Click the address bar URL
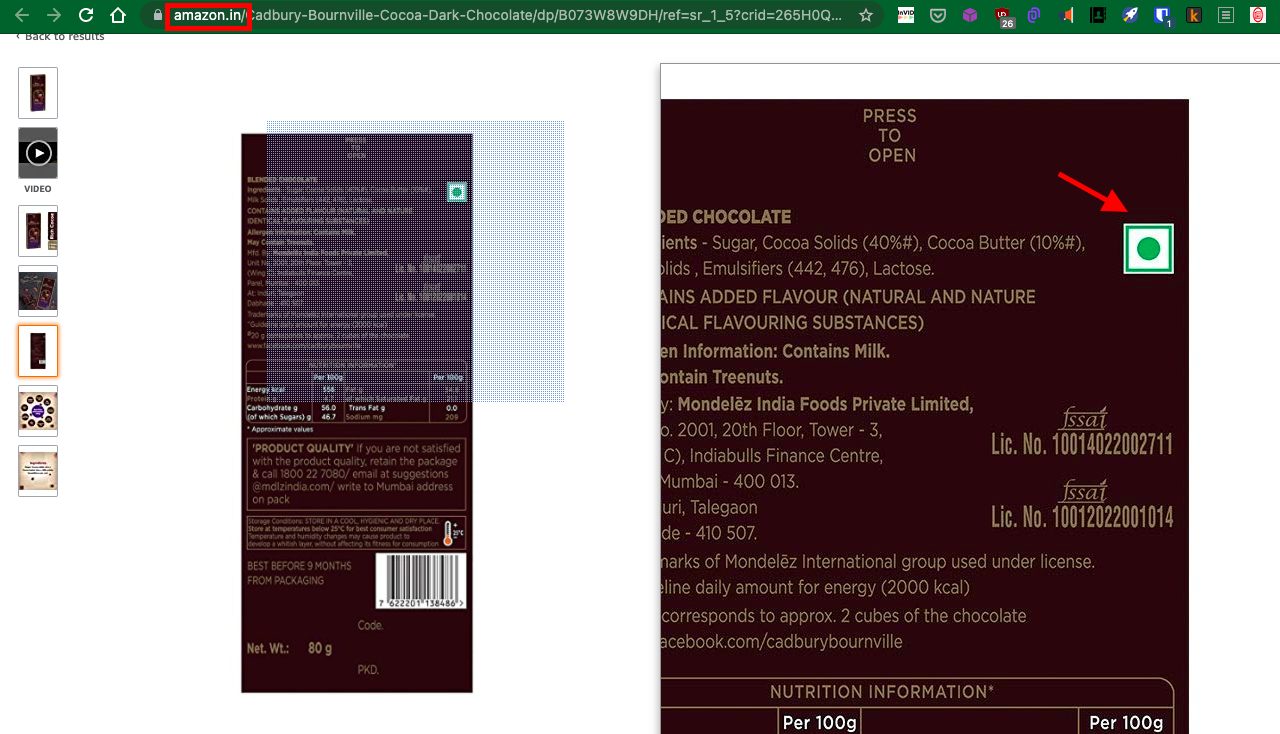The width and height of the screenshot is (1280, 734). pos(508,15)
